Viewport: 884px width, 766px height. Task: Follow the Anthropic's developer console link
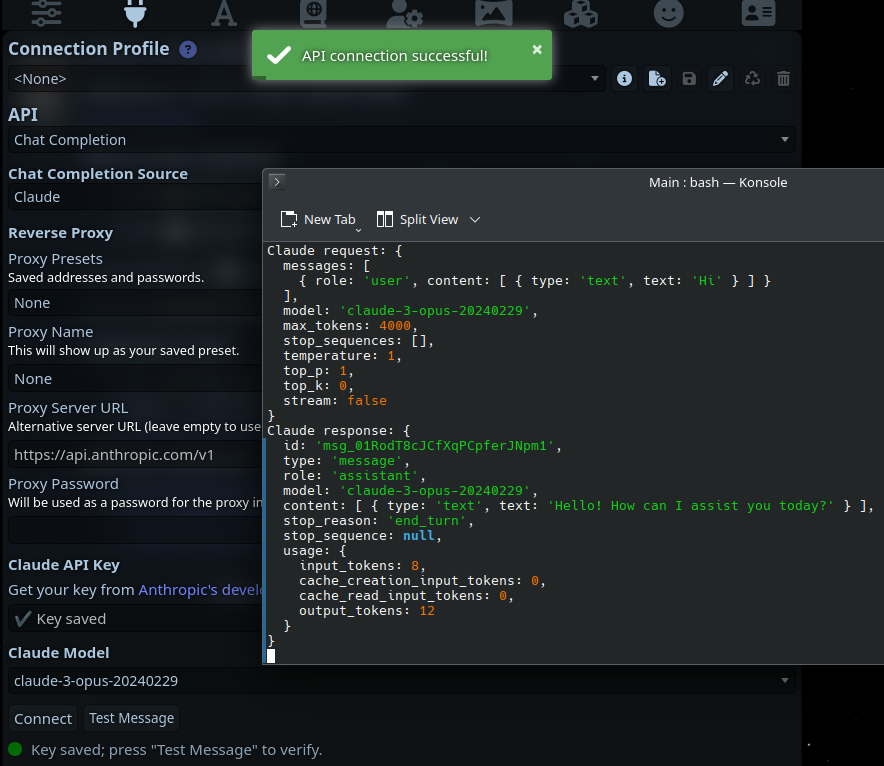click(x=201, y=590)
